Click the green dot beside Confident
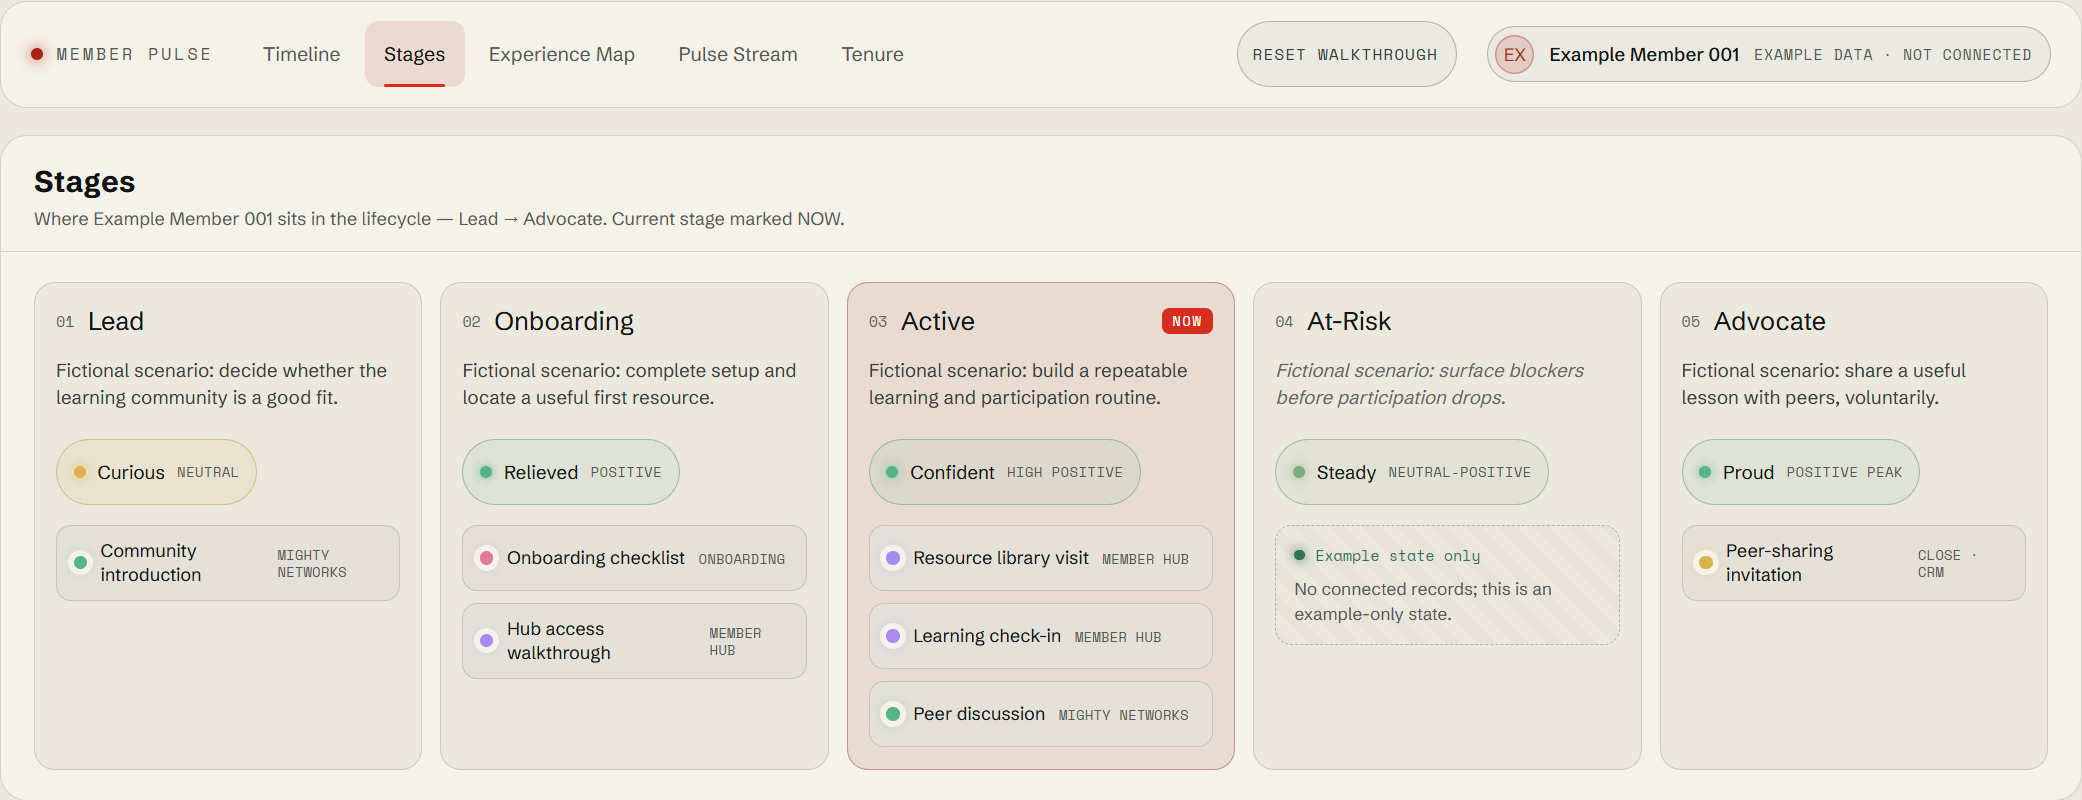This screenshot has height=800, width=2082. [892, 472]
